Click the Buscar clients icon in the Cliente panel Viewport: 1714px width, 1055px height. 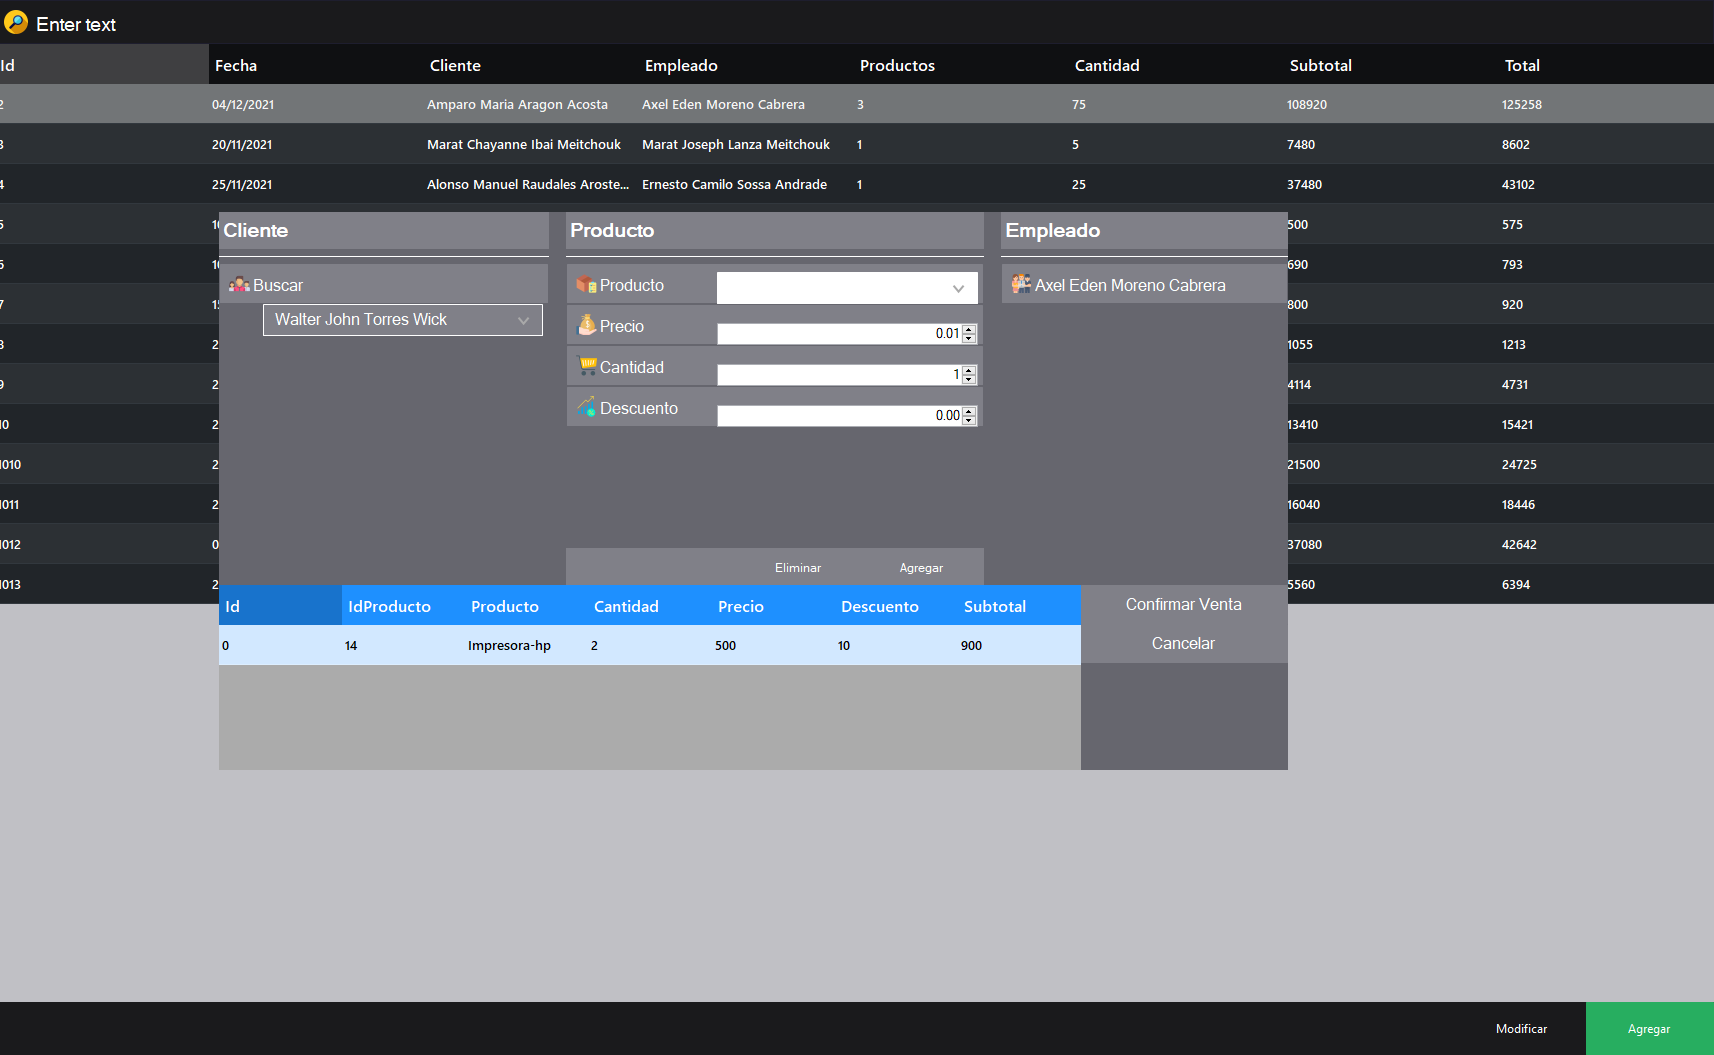[x=240, y=284]
